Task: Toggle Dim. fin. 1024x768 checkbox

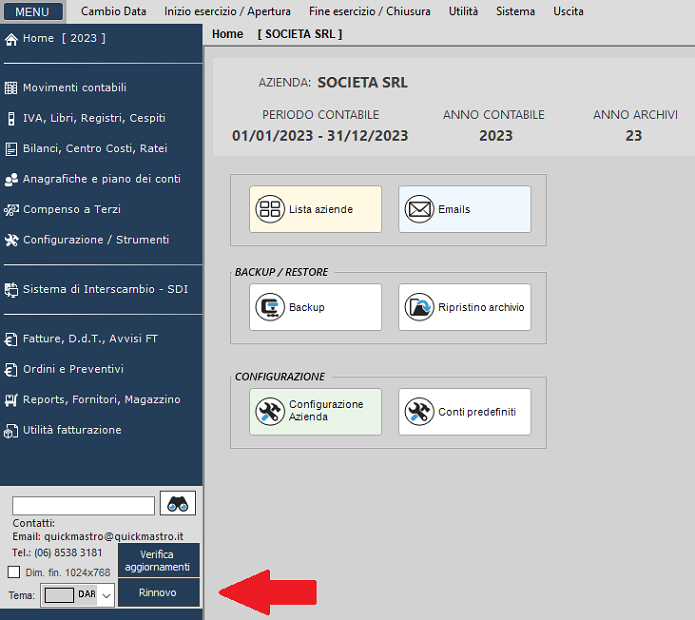Action: tap(14, 572)
